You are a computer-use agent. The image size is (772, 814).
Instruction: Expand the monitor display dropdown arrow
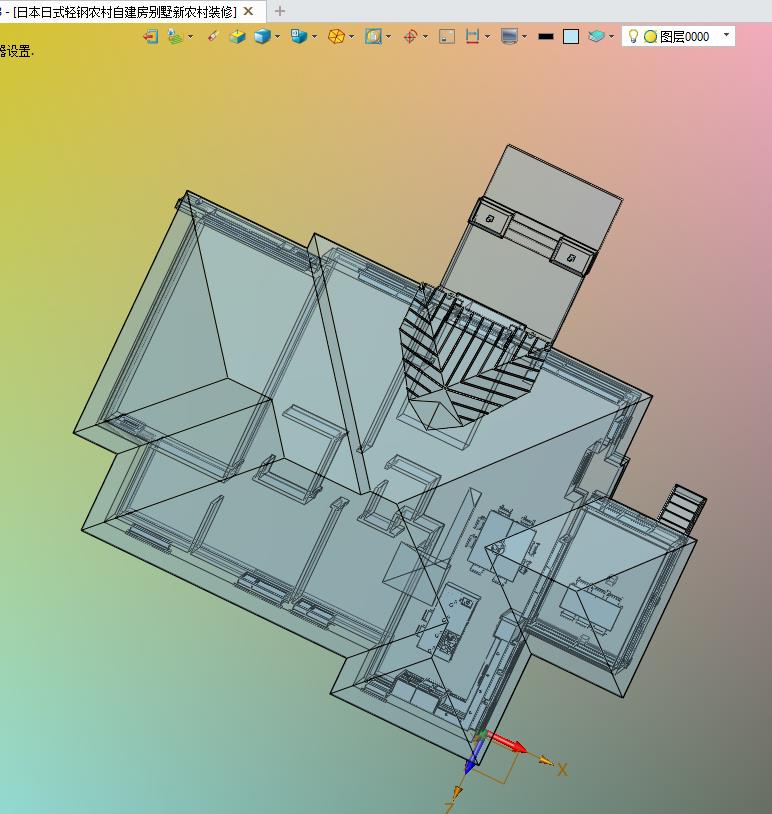pyautogui.click(x=525, y=36)
